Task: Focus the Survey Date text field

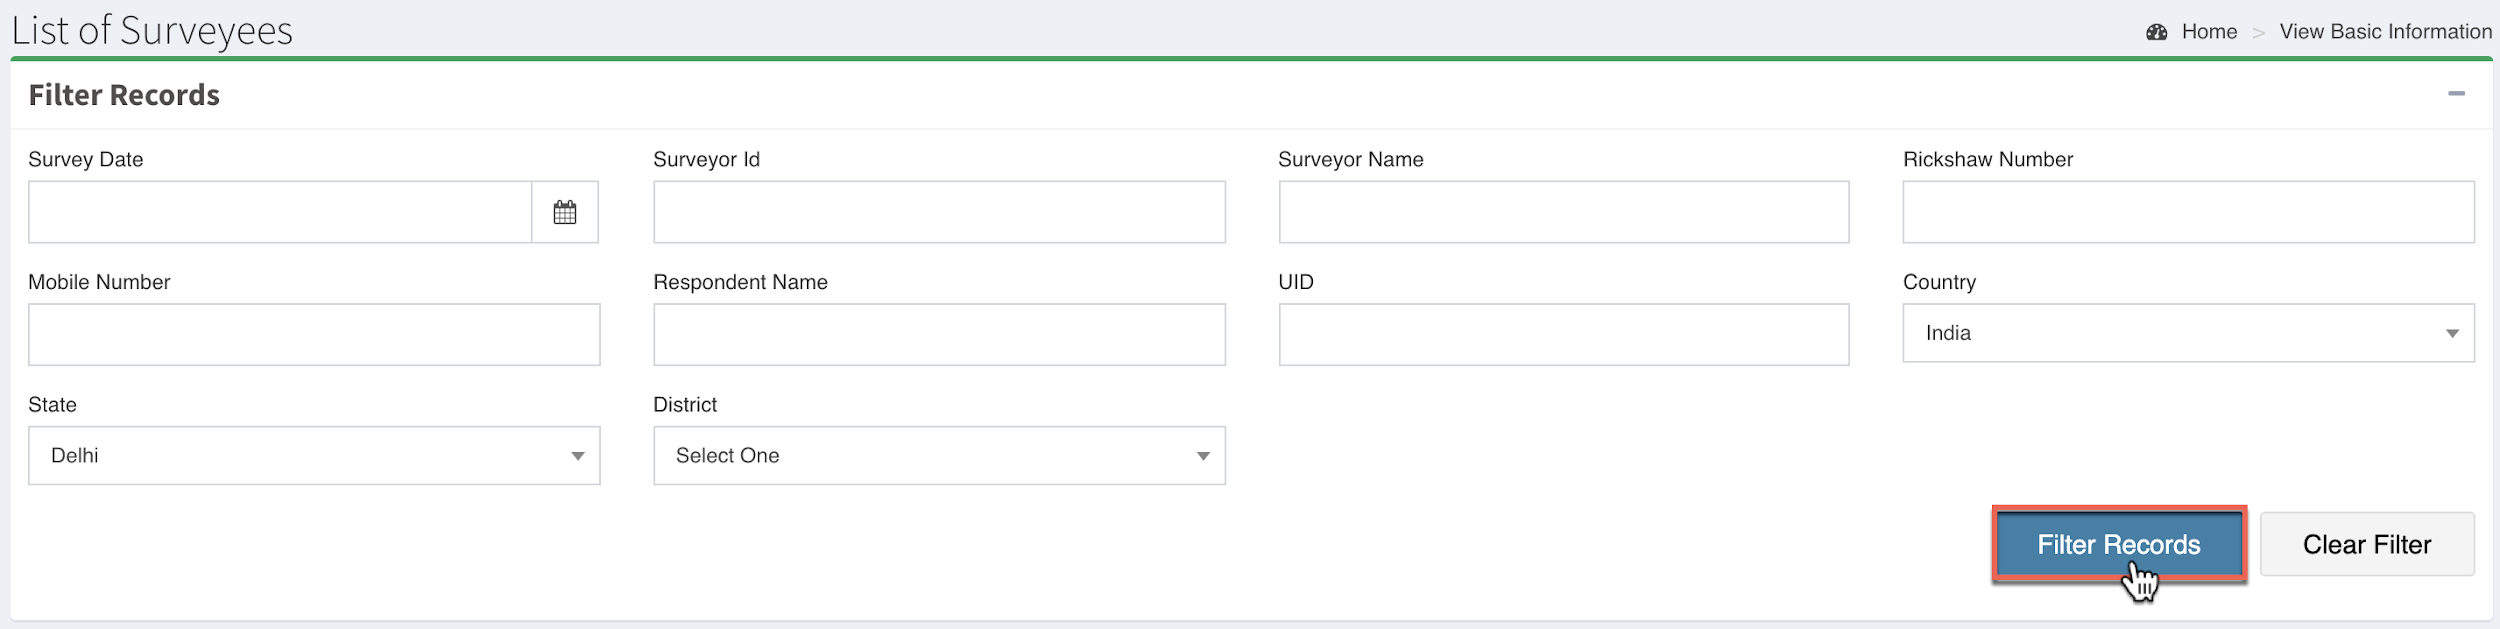Action: pyautogui.click(x=280, y=212)
